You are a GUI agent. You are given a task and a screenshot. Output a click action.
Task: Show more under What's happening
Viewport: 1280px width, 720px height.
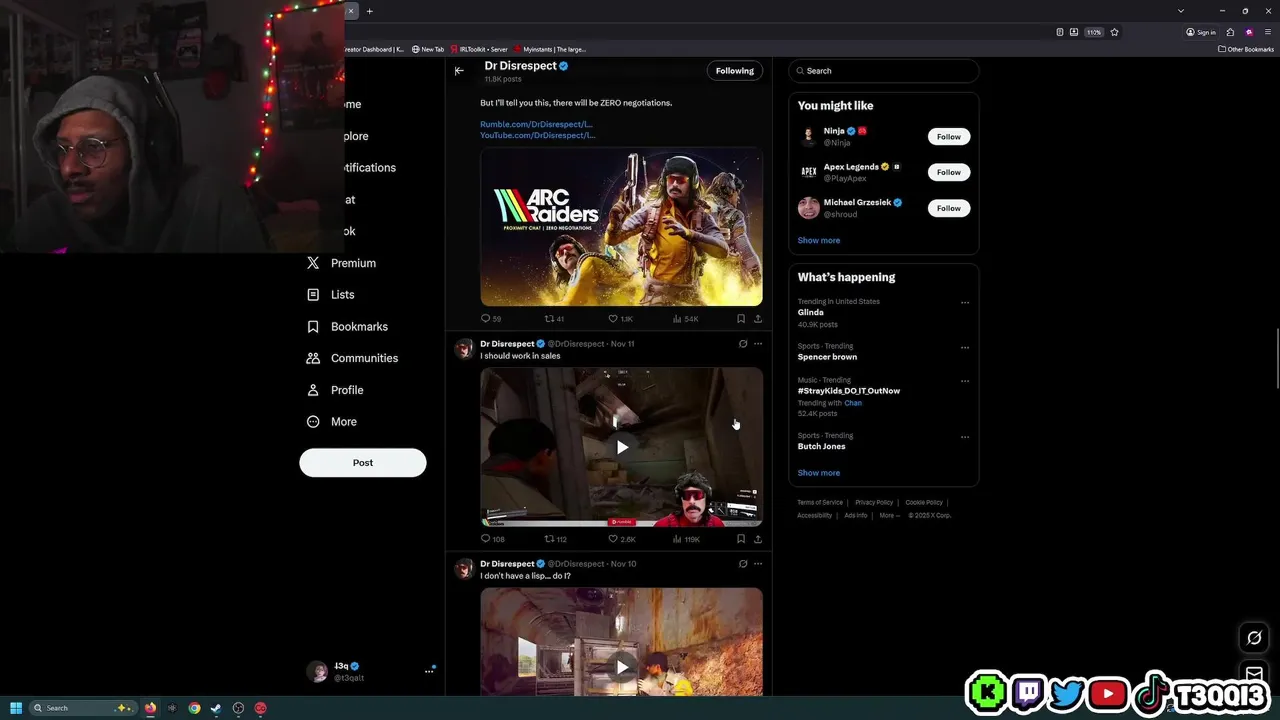click(x=818, y=473)
